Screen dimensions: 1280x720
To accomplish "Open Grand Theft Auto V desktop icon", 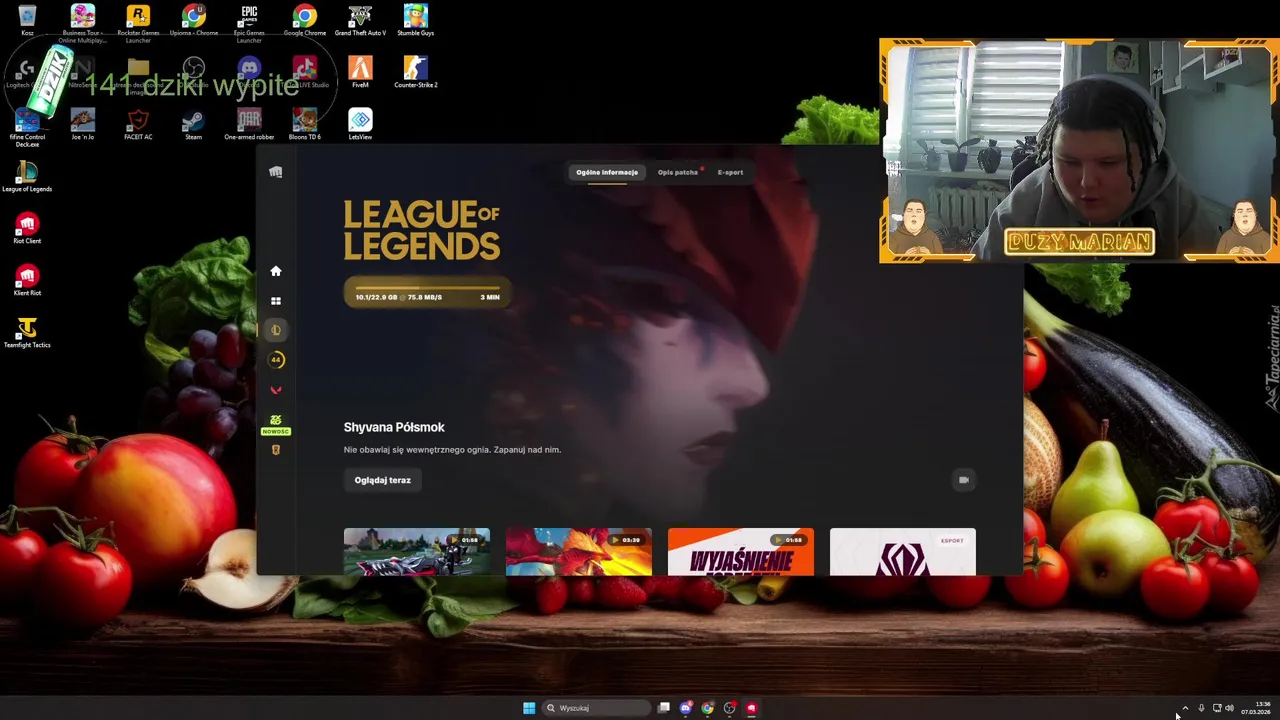I will (360, 20).
